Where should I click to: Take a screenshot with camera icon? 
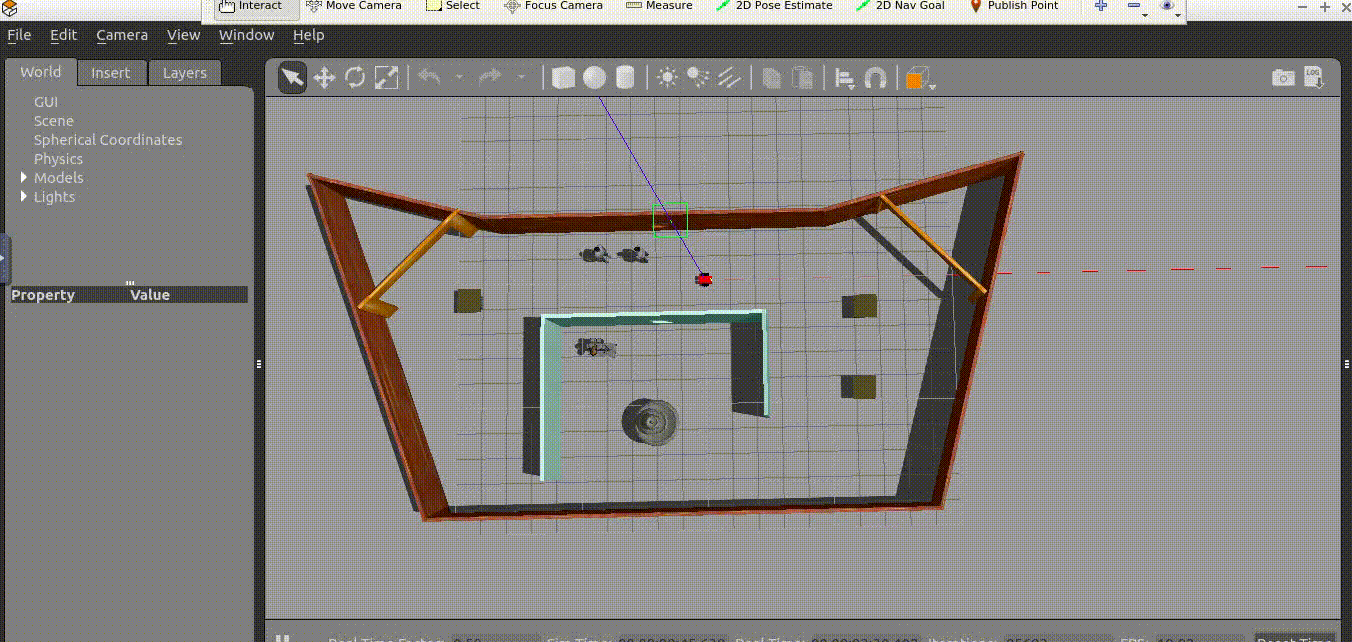1283,78
